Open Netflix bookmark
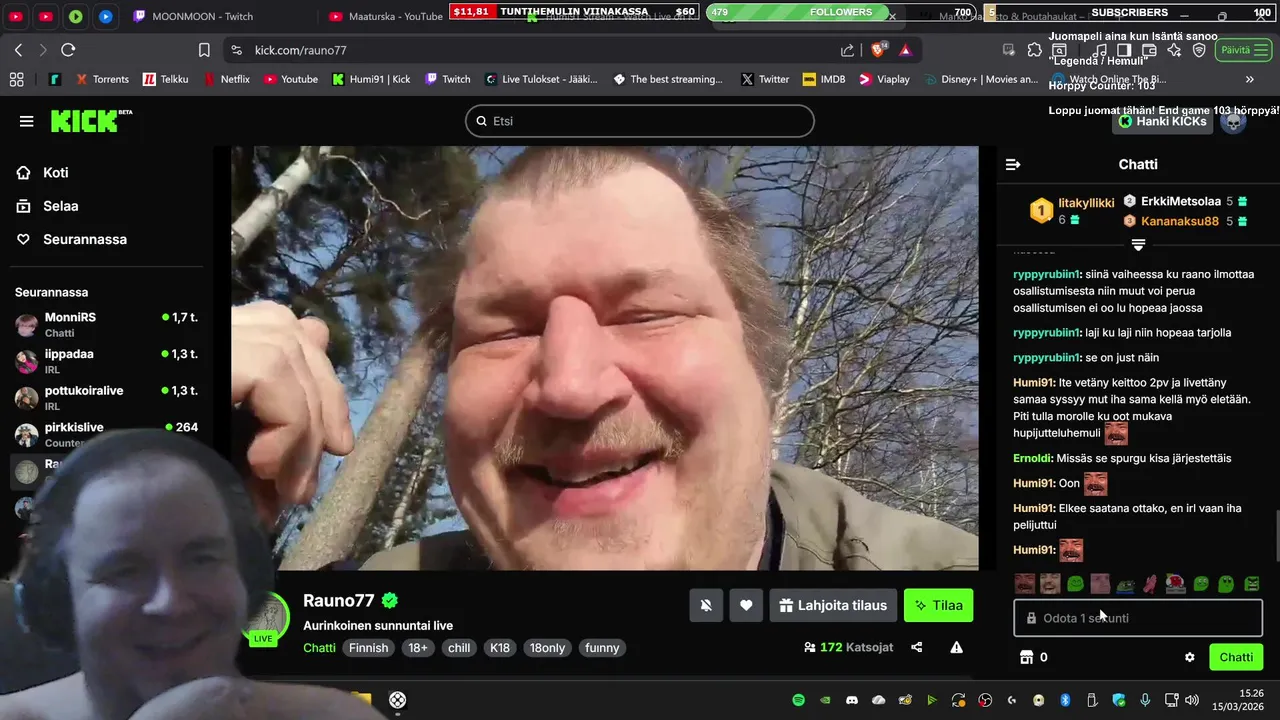The image size is (1280, 720). click(x=226, y=79)
